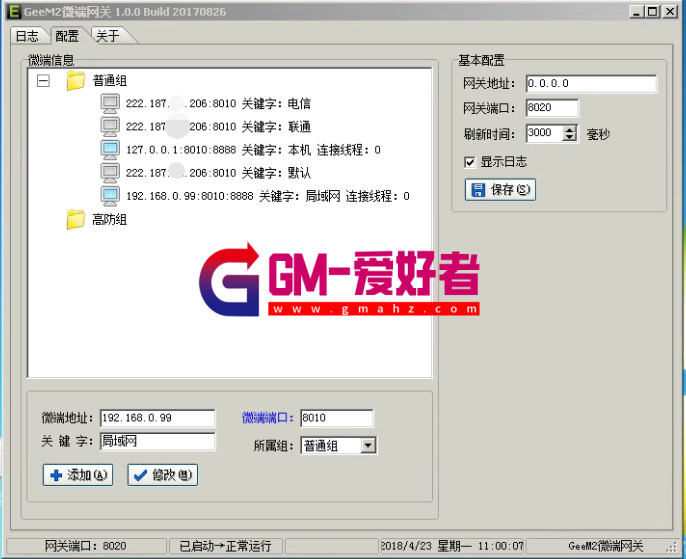
Task: Click the 毫秒 unit label
Action: pos(598,134)
